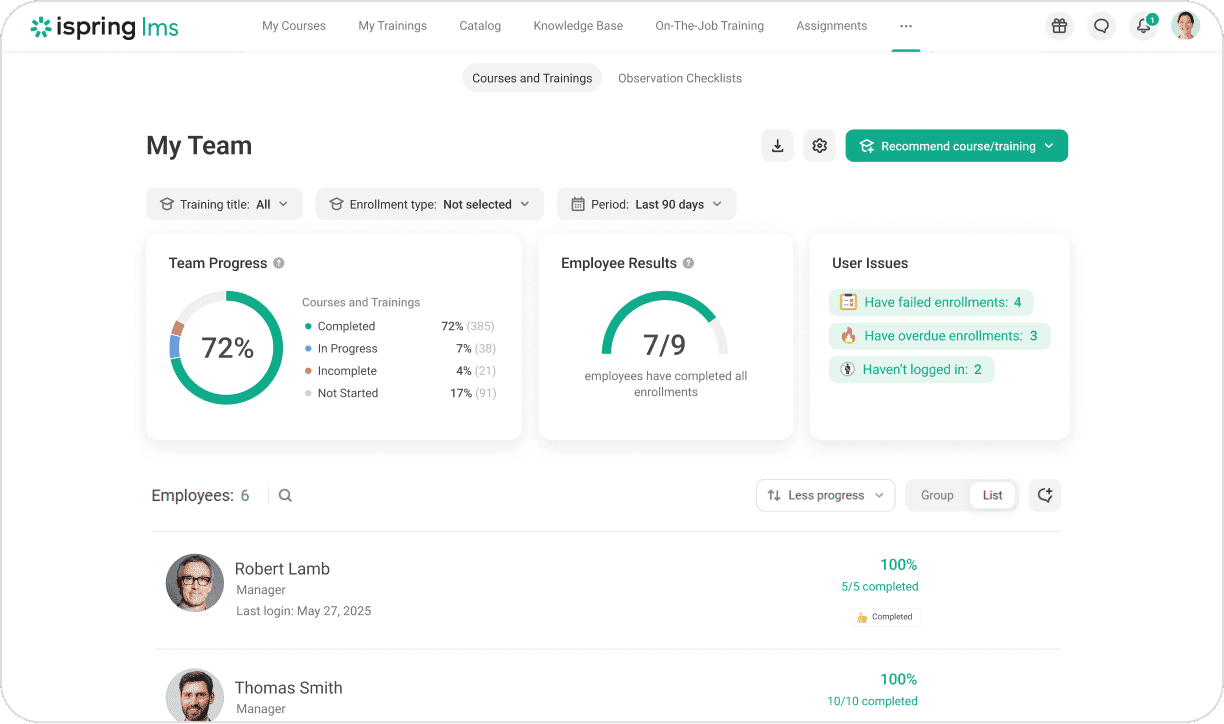Click Have failed enrollments: 4
This screenshot has height=724, width=1224.
pos(931,302)
